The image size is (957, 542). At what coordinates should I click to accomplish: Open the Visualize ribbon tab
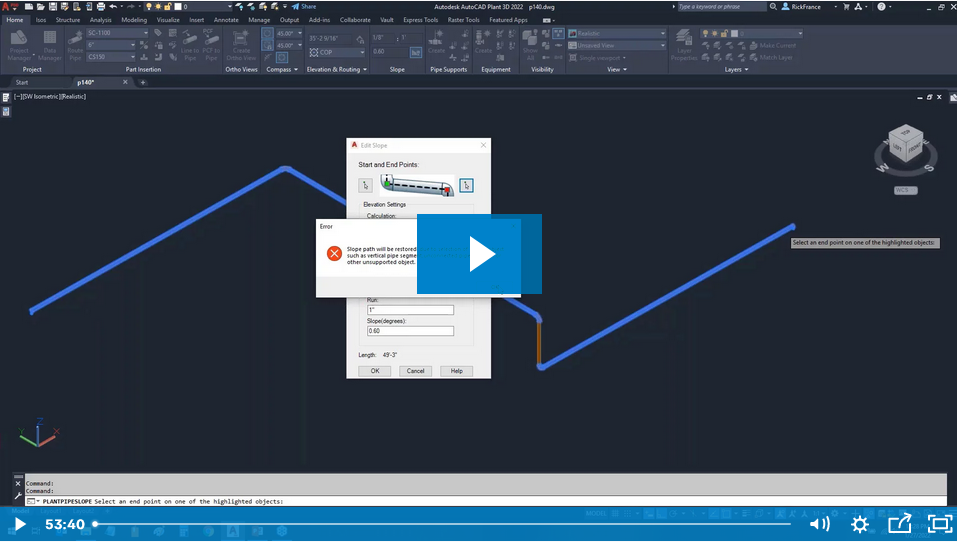click(x=168, y=20)
